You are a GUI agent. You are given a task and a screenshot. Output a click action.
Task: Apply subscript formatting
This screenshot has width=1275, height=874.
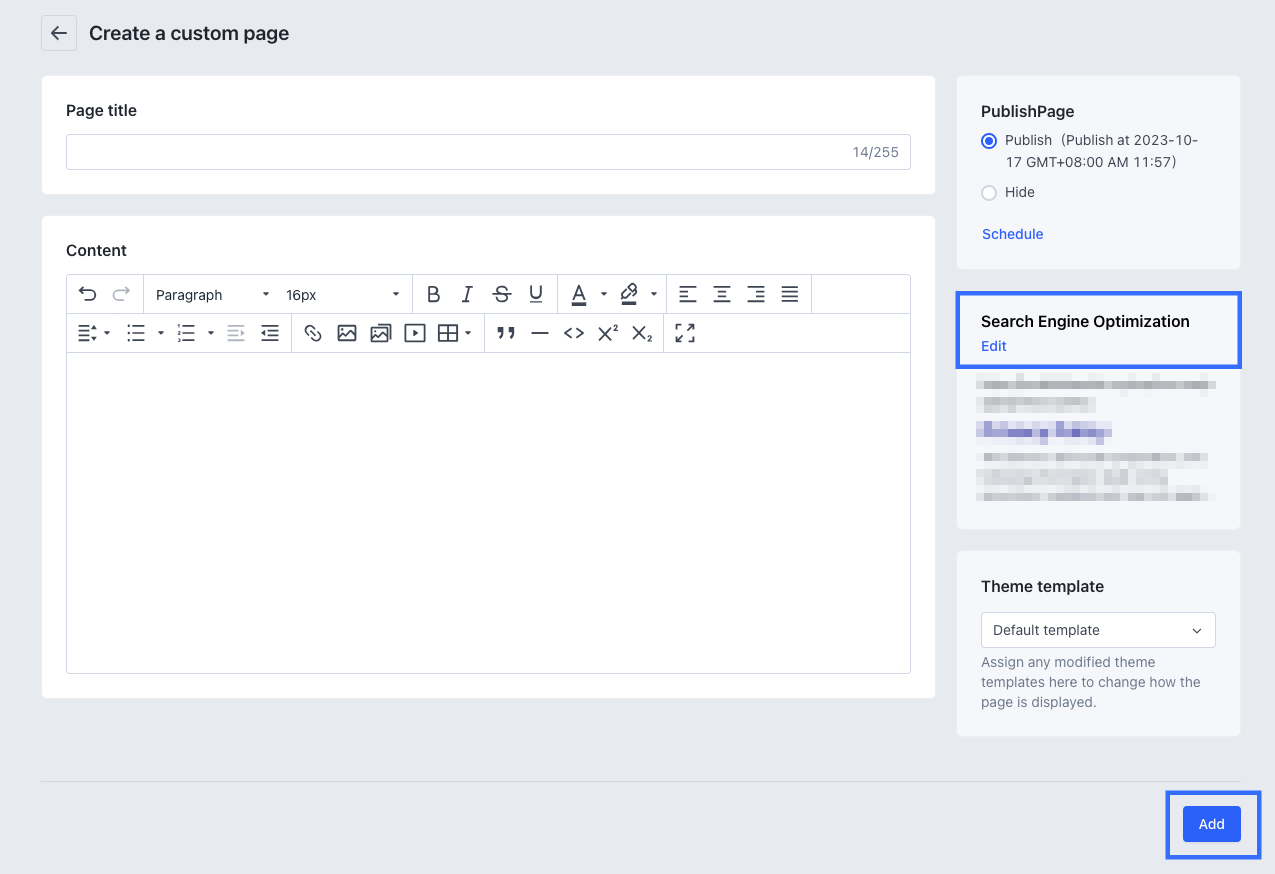pos(641,333)
